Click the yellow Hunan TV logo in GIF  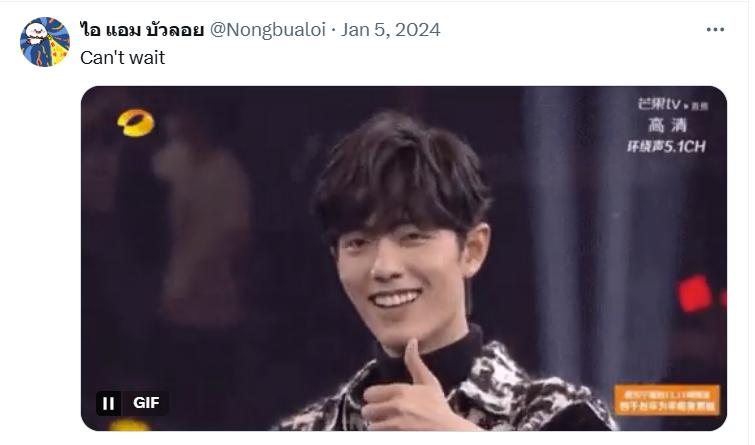136,123
